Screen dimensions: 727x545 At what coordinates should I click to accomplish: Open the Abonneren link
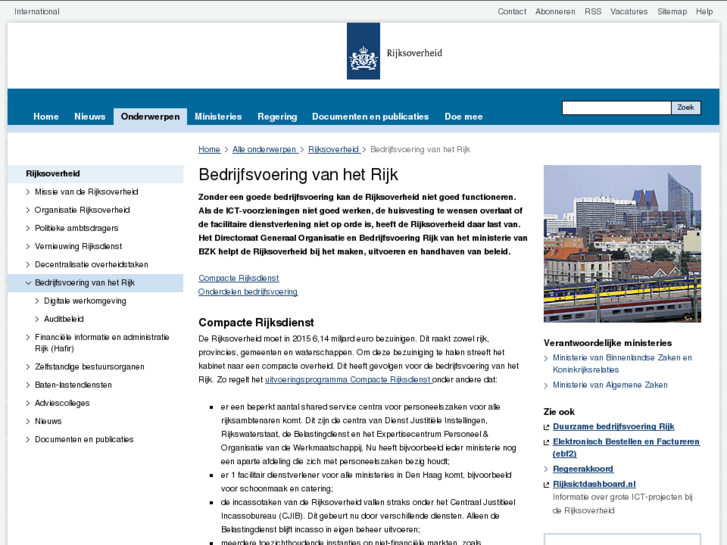coord(555,12)
